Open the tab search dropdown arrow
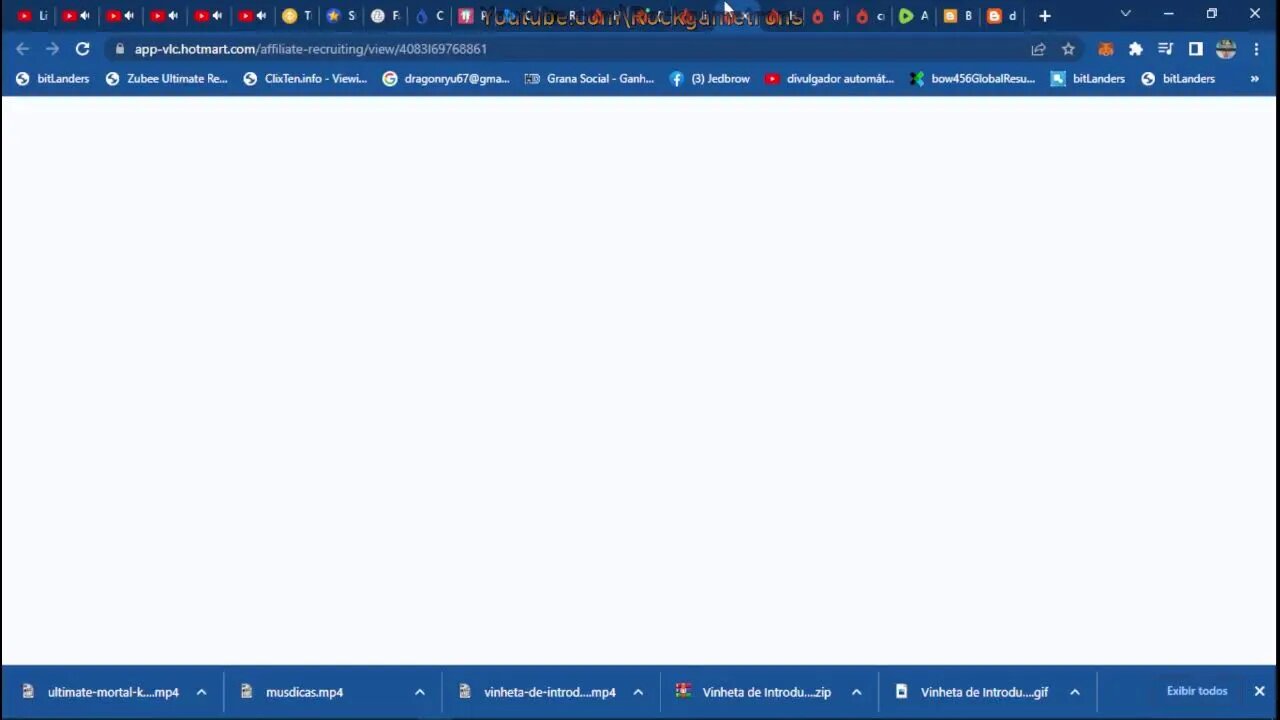1280x720 pixels. [1126, 14]
